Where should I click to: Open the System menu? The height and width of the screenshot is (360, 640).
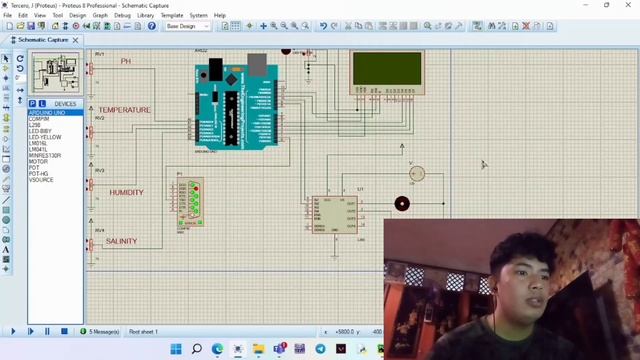pos(198,15)
